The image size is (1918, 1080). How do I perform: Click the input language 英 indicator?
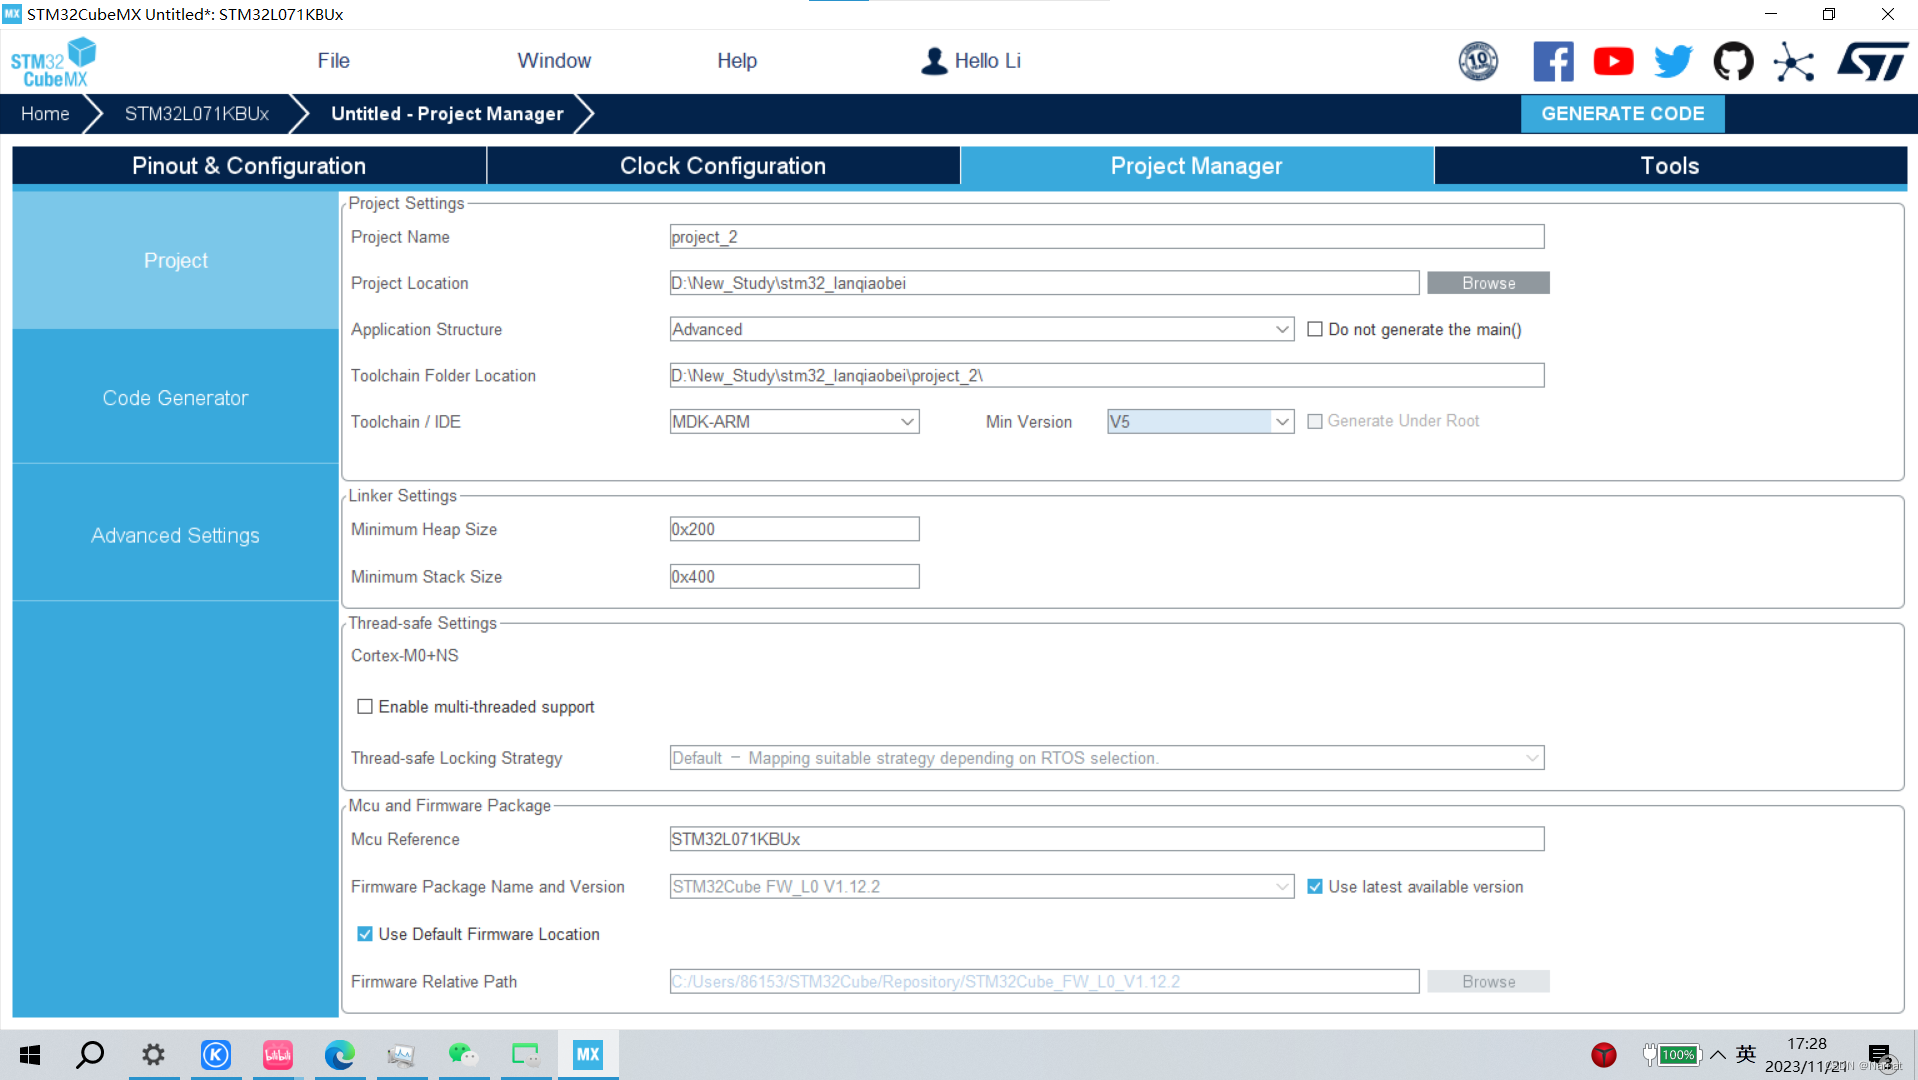pyautogui.click(x=1746, y=1054)
